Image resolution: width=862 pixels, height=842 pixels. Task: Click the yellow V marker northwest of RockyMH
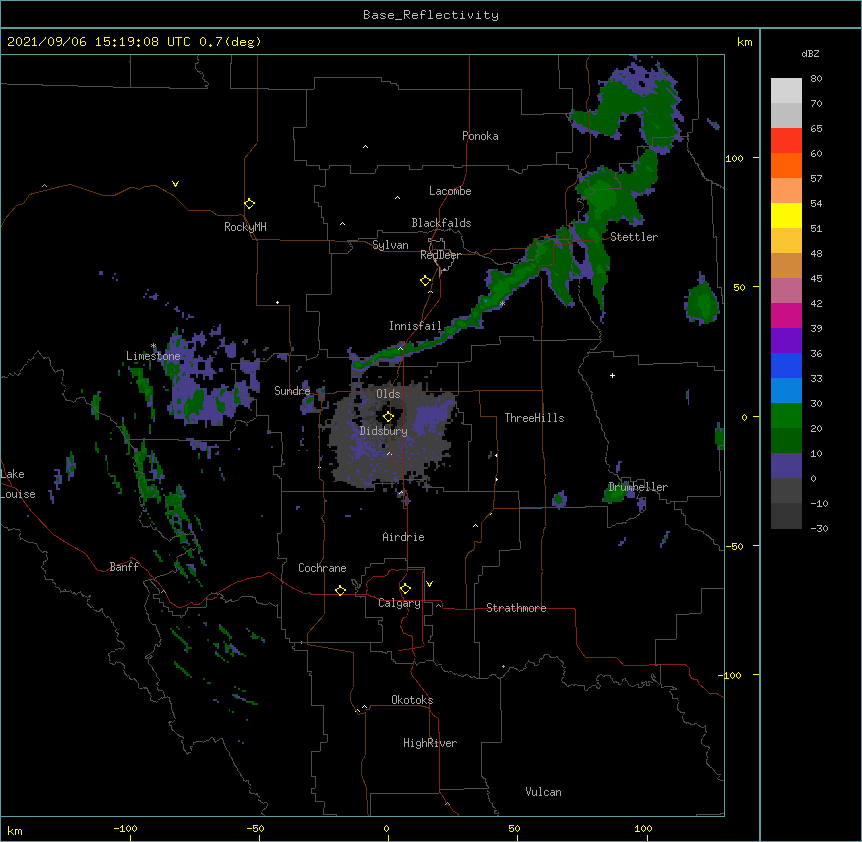(175, 184)
